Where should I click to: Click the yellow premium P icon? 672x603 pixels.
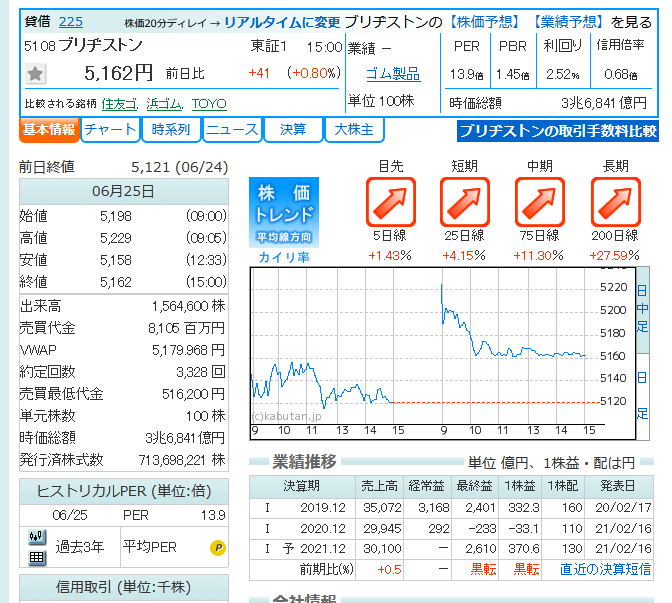(x=218, y=547)
